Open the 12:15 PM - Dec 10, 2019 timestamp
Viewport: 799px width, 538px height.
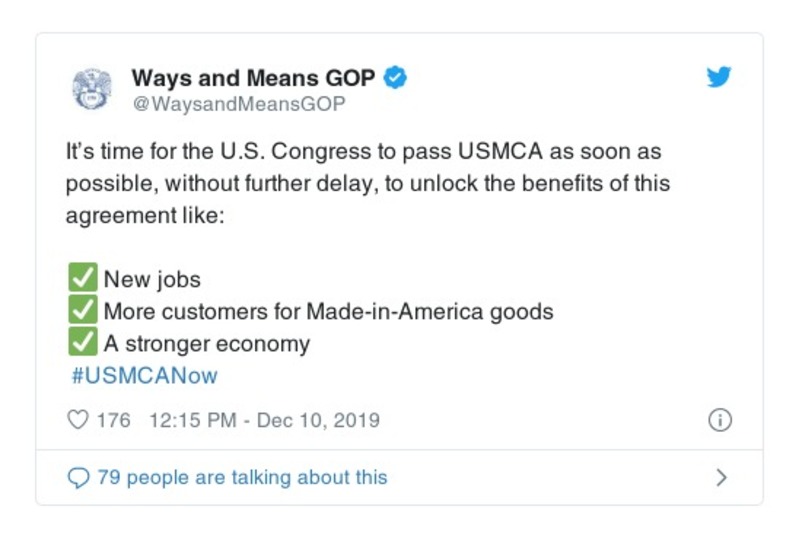(264, 420)
